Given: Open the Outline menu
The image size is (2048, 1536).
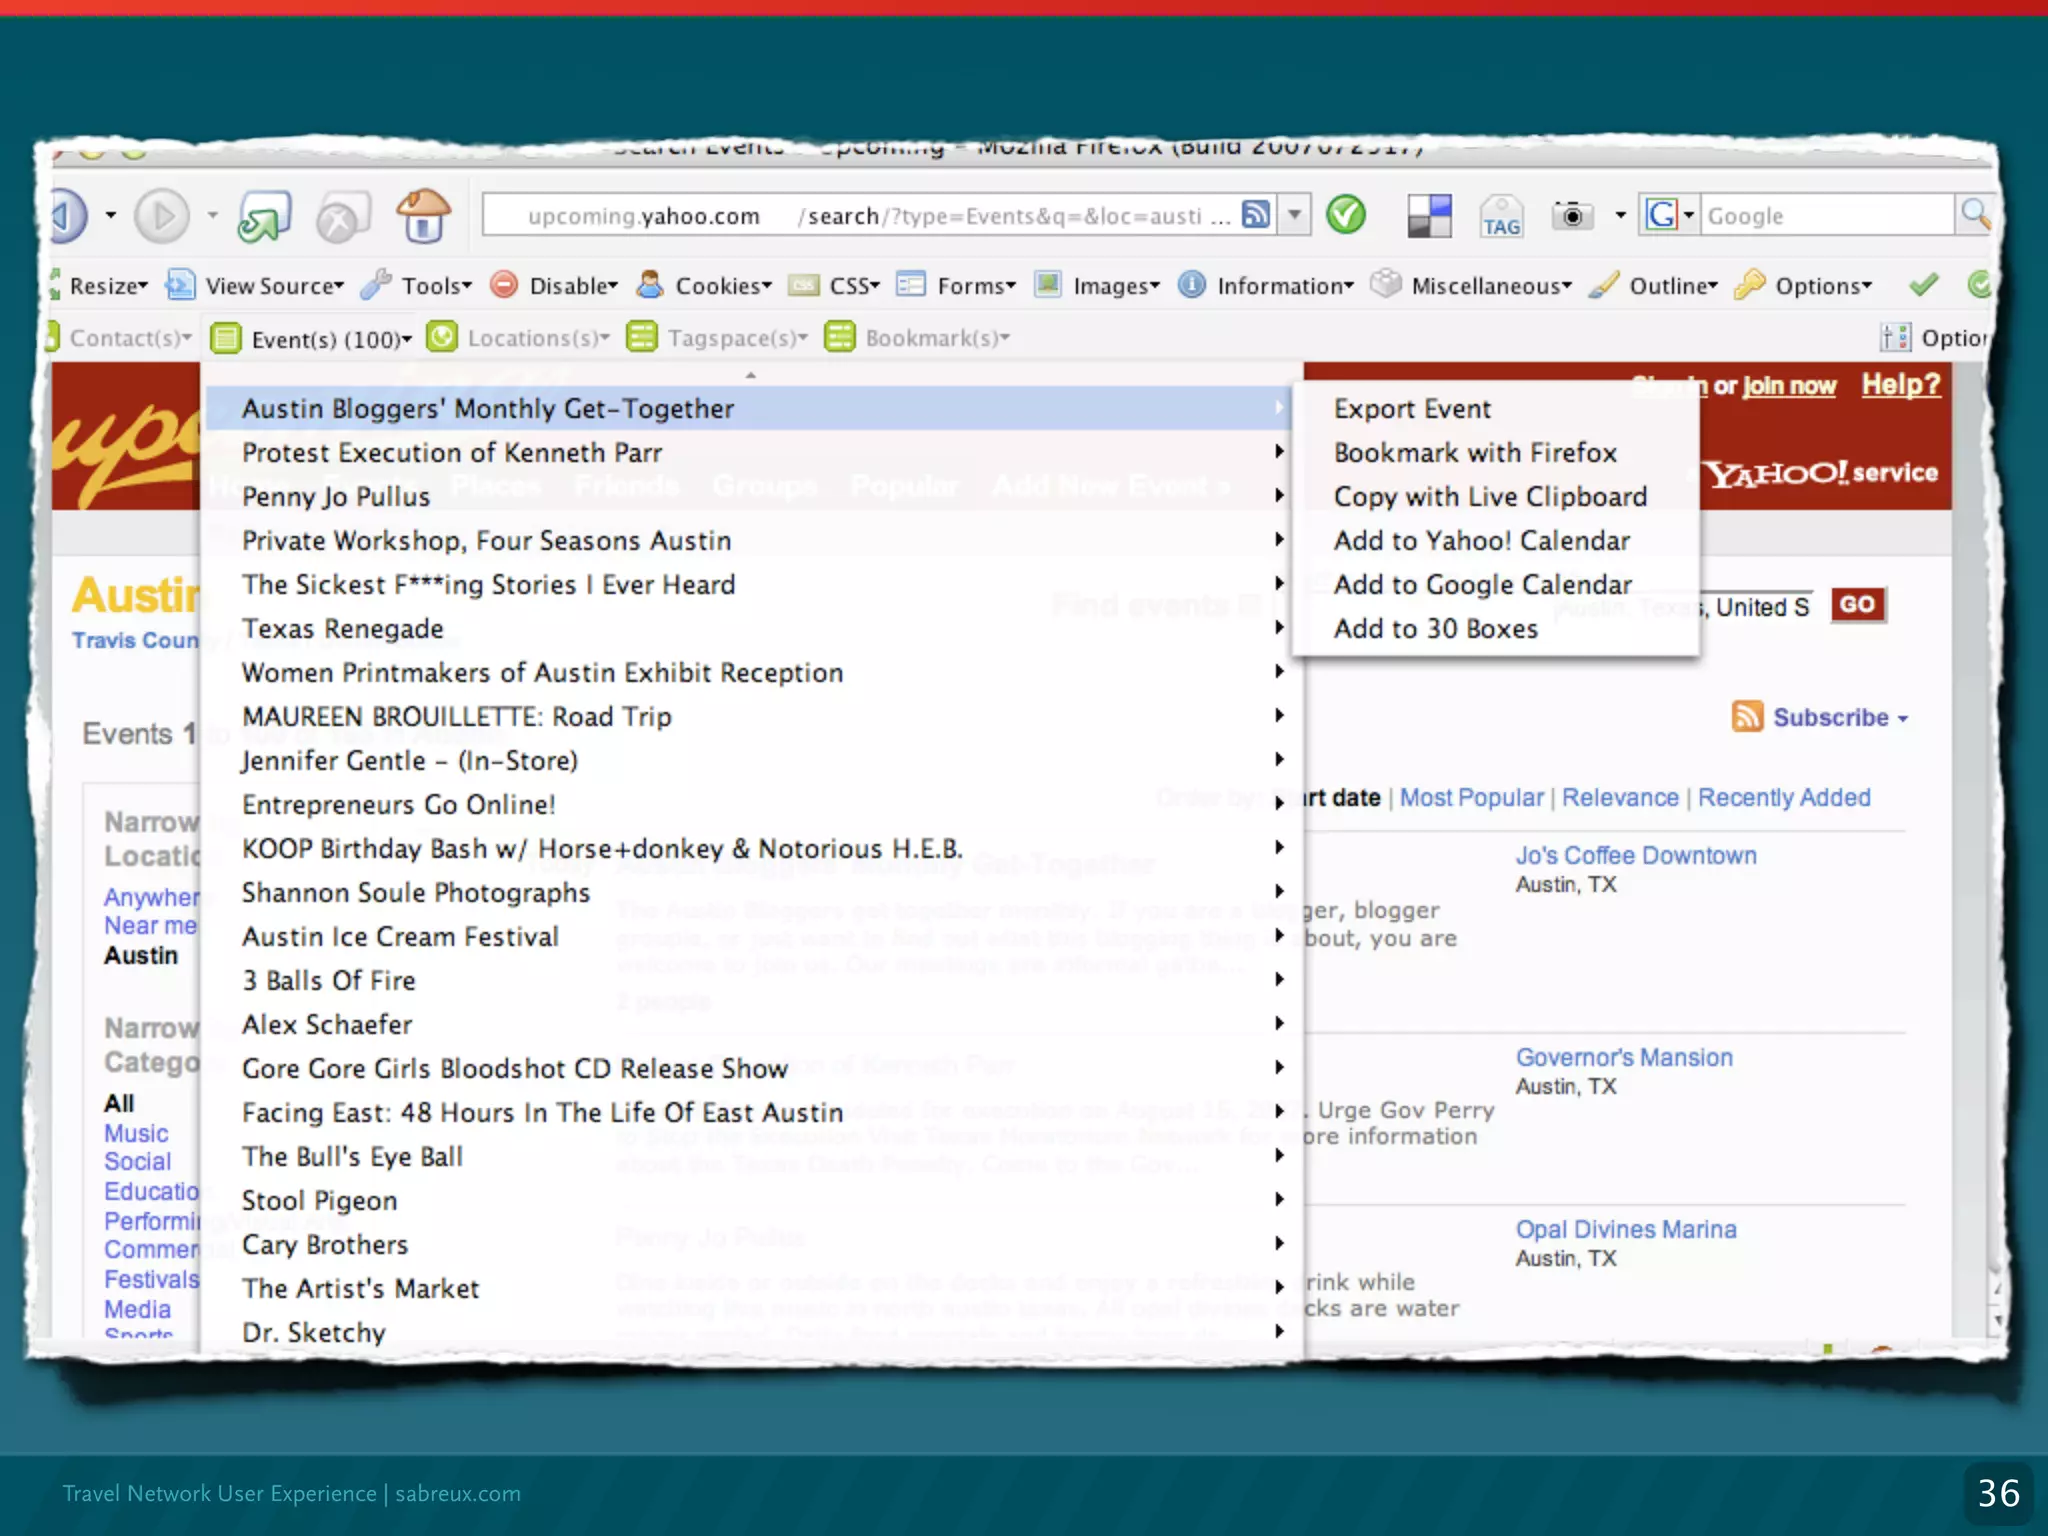Looking at the screenshot, I should (x=1653, y=285).
